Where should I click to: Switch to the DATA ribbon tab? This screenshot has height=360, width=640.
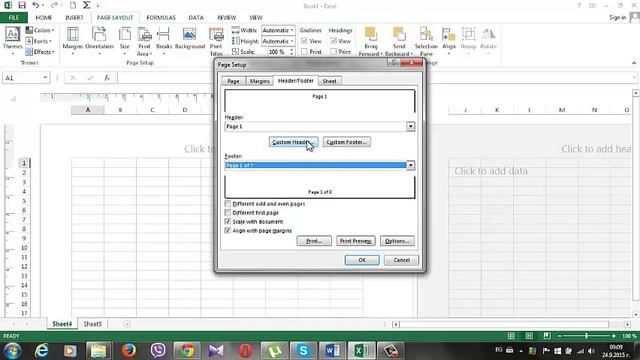196,18
